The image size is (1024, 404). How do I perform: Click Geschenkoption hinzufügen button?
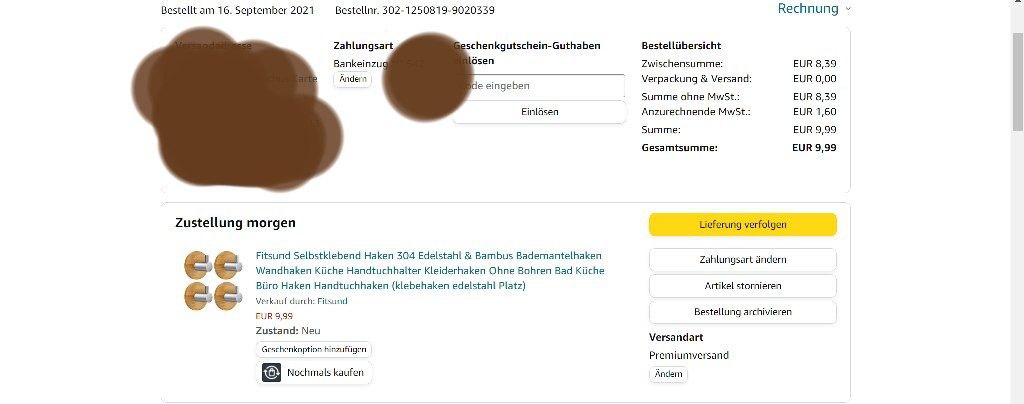pos(313,349)
